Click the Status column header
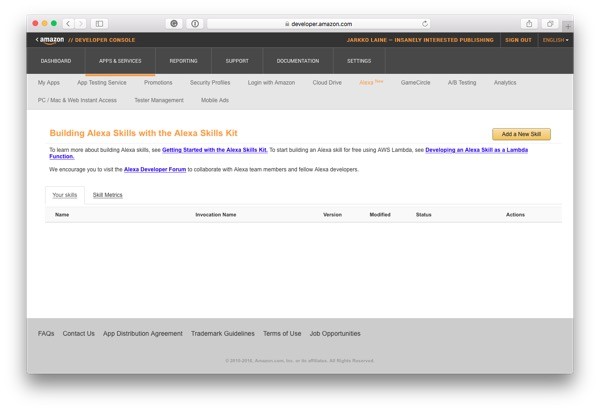600x411 pixels. [x=424, y=215]
